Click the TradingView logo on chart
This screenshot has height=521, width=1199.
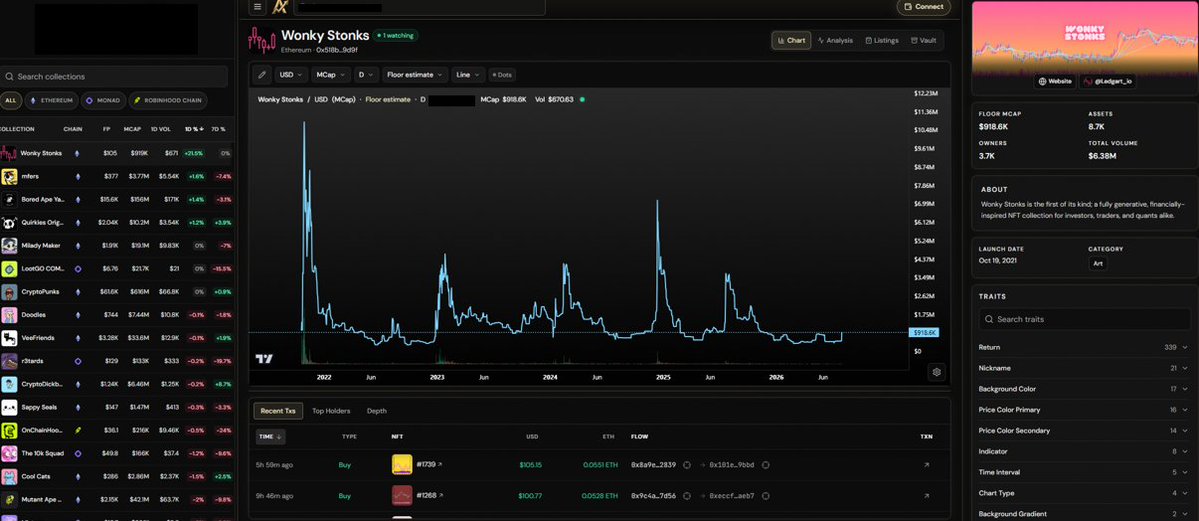(264, 359)
